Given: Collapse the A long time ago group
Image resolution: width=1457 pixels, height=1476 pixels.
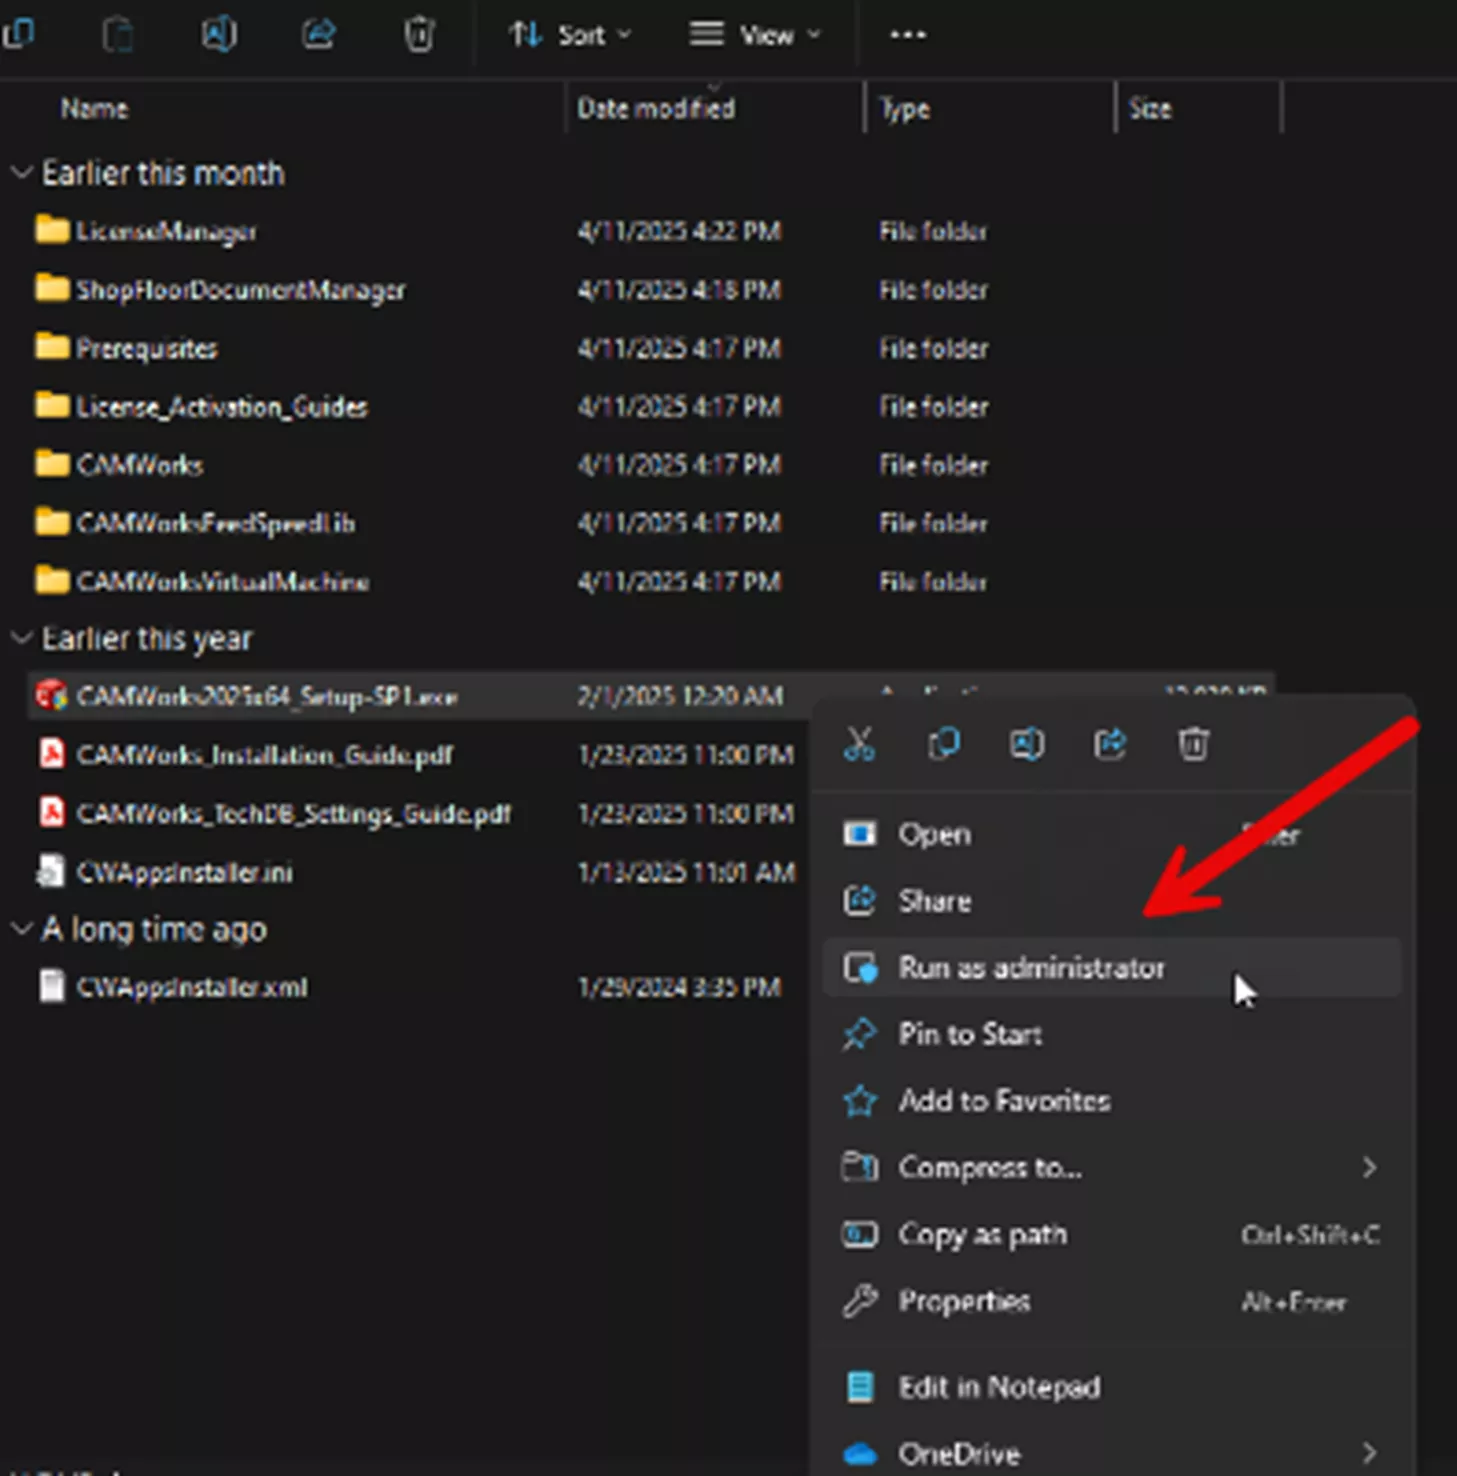Looking at the screenshot, I should click(x=21, y=929).
